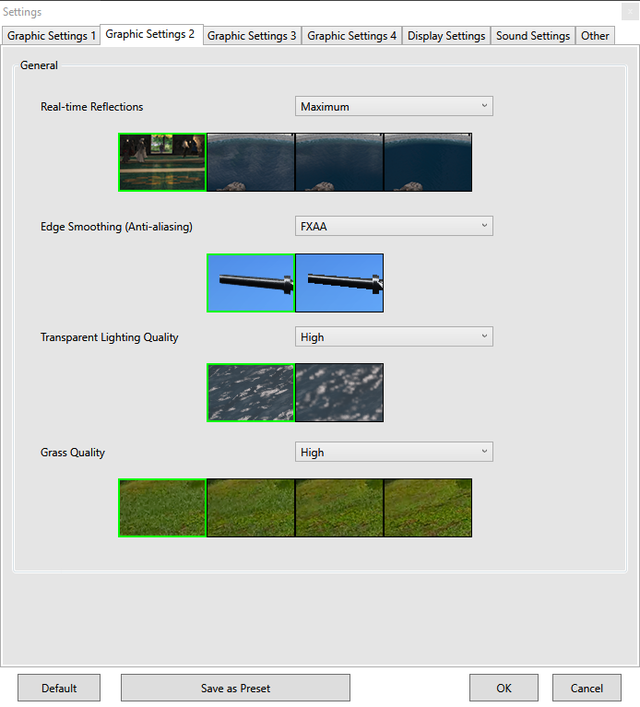Image resolution: width=640 pixels, height=707 pixels.
Task: Open the Real-time Reflections dropdown
Action: 394,106
